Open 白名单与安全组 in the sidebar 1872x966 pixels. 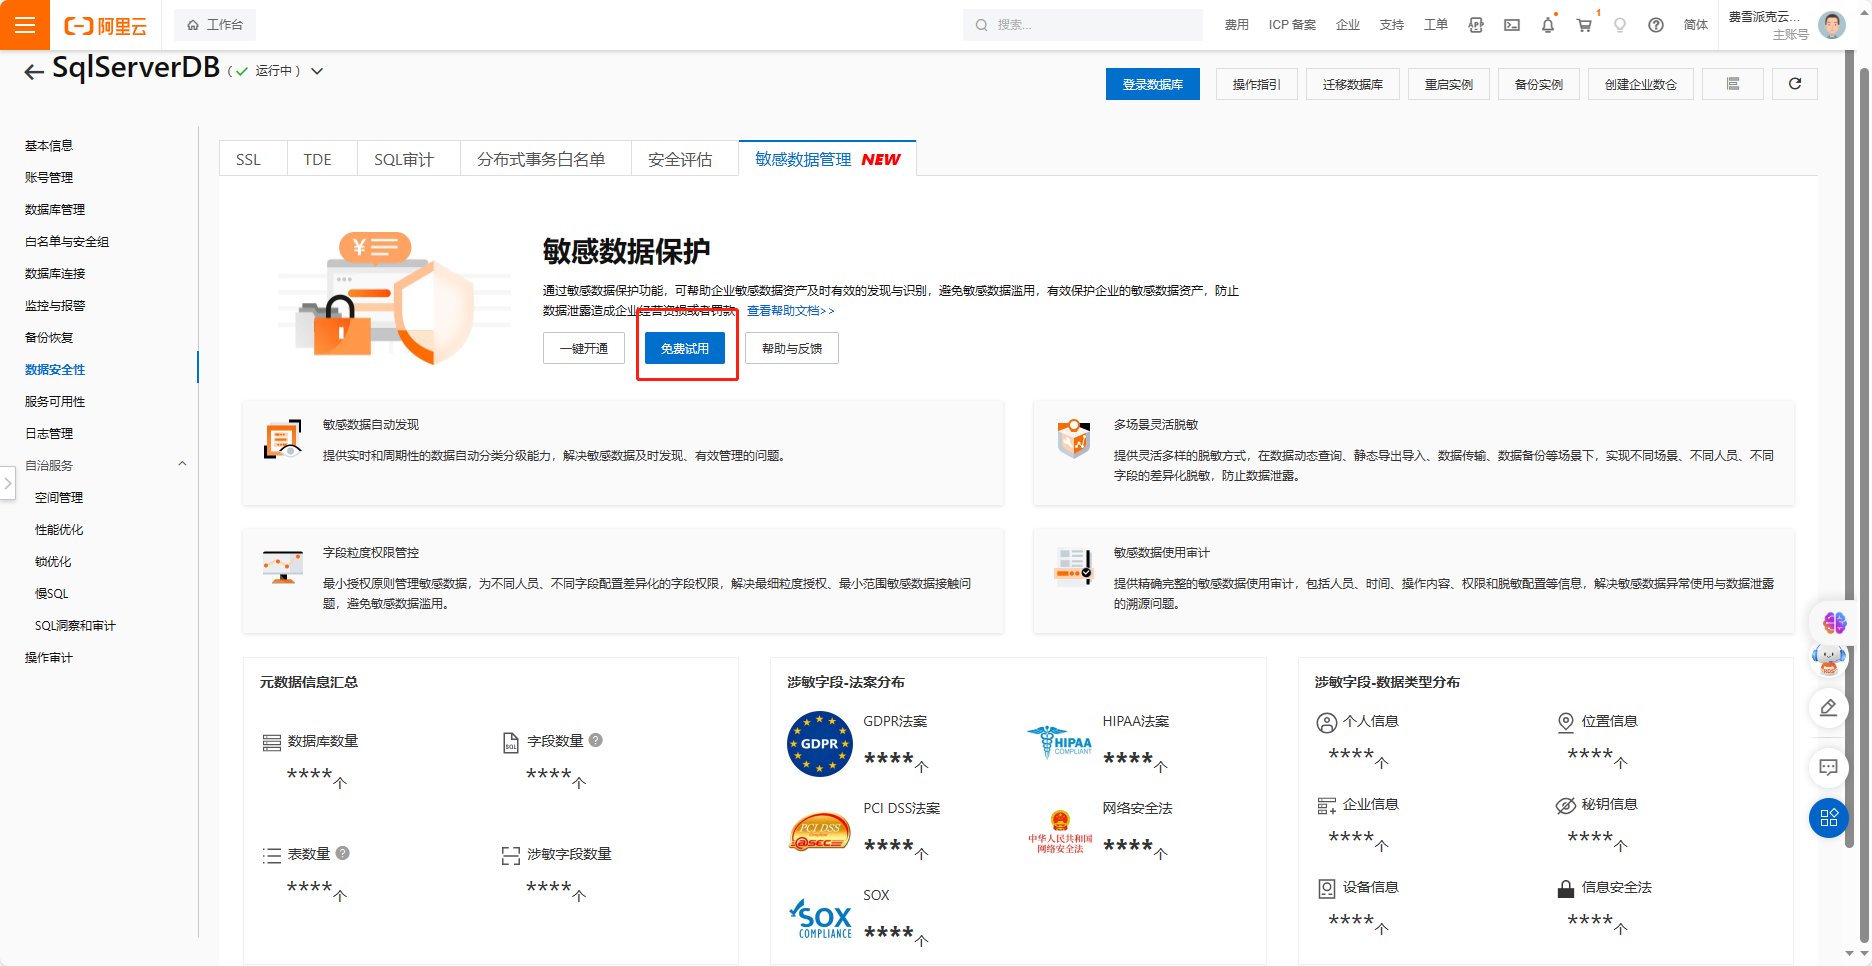[x=67, y=241]
